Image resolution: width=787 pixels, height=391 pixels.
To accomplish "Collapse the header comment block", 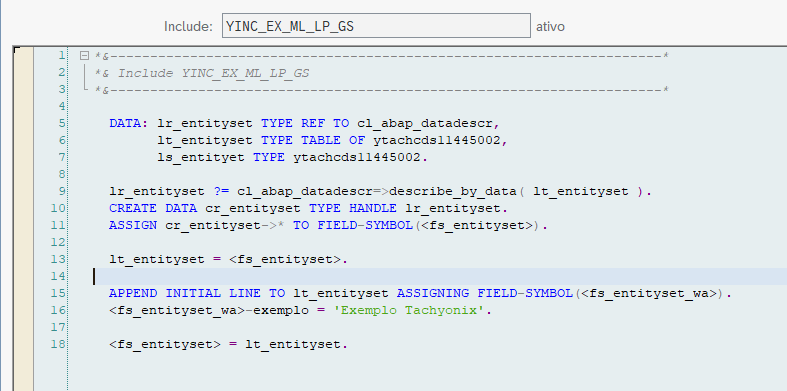I will pyautogui.click(x=84, y=55).
